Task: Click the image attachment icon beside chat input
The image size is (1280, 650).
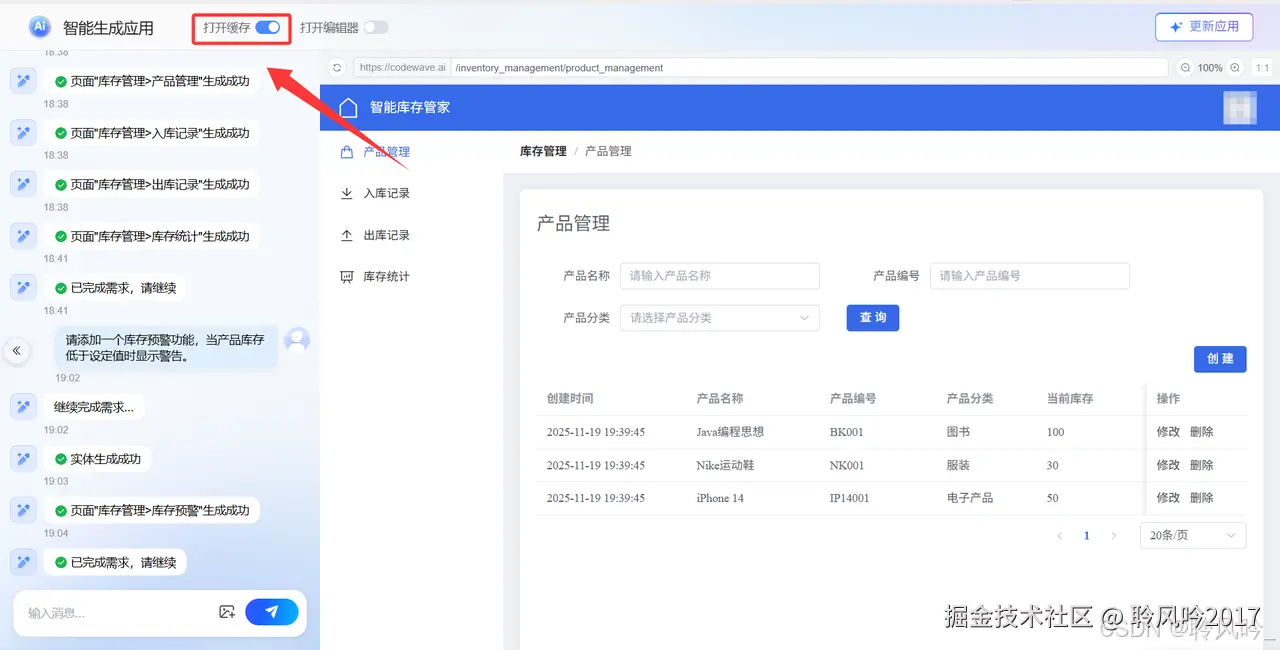Action: pos(228,612)
